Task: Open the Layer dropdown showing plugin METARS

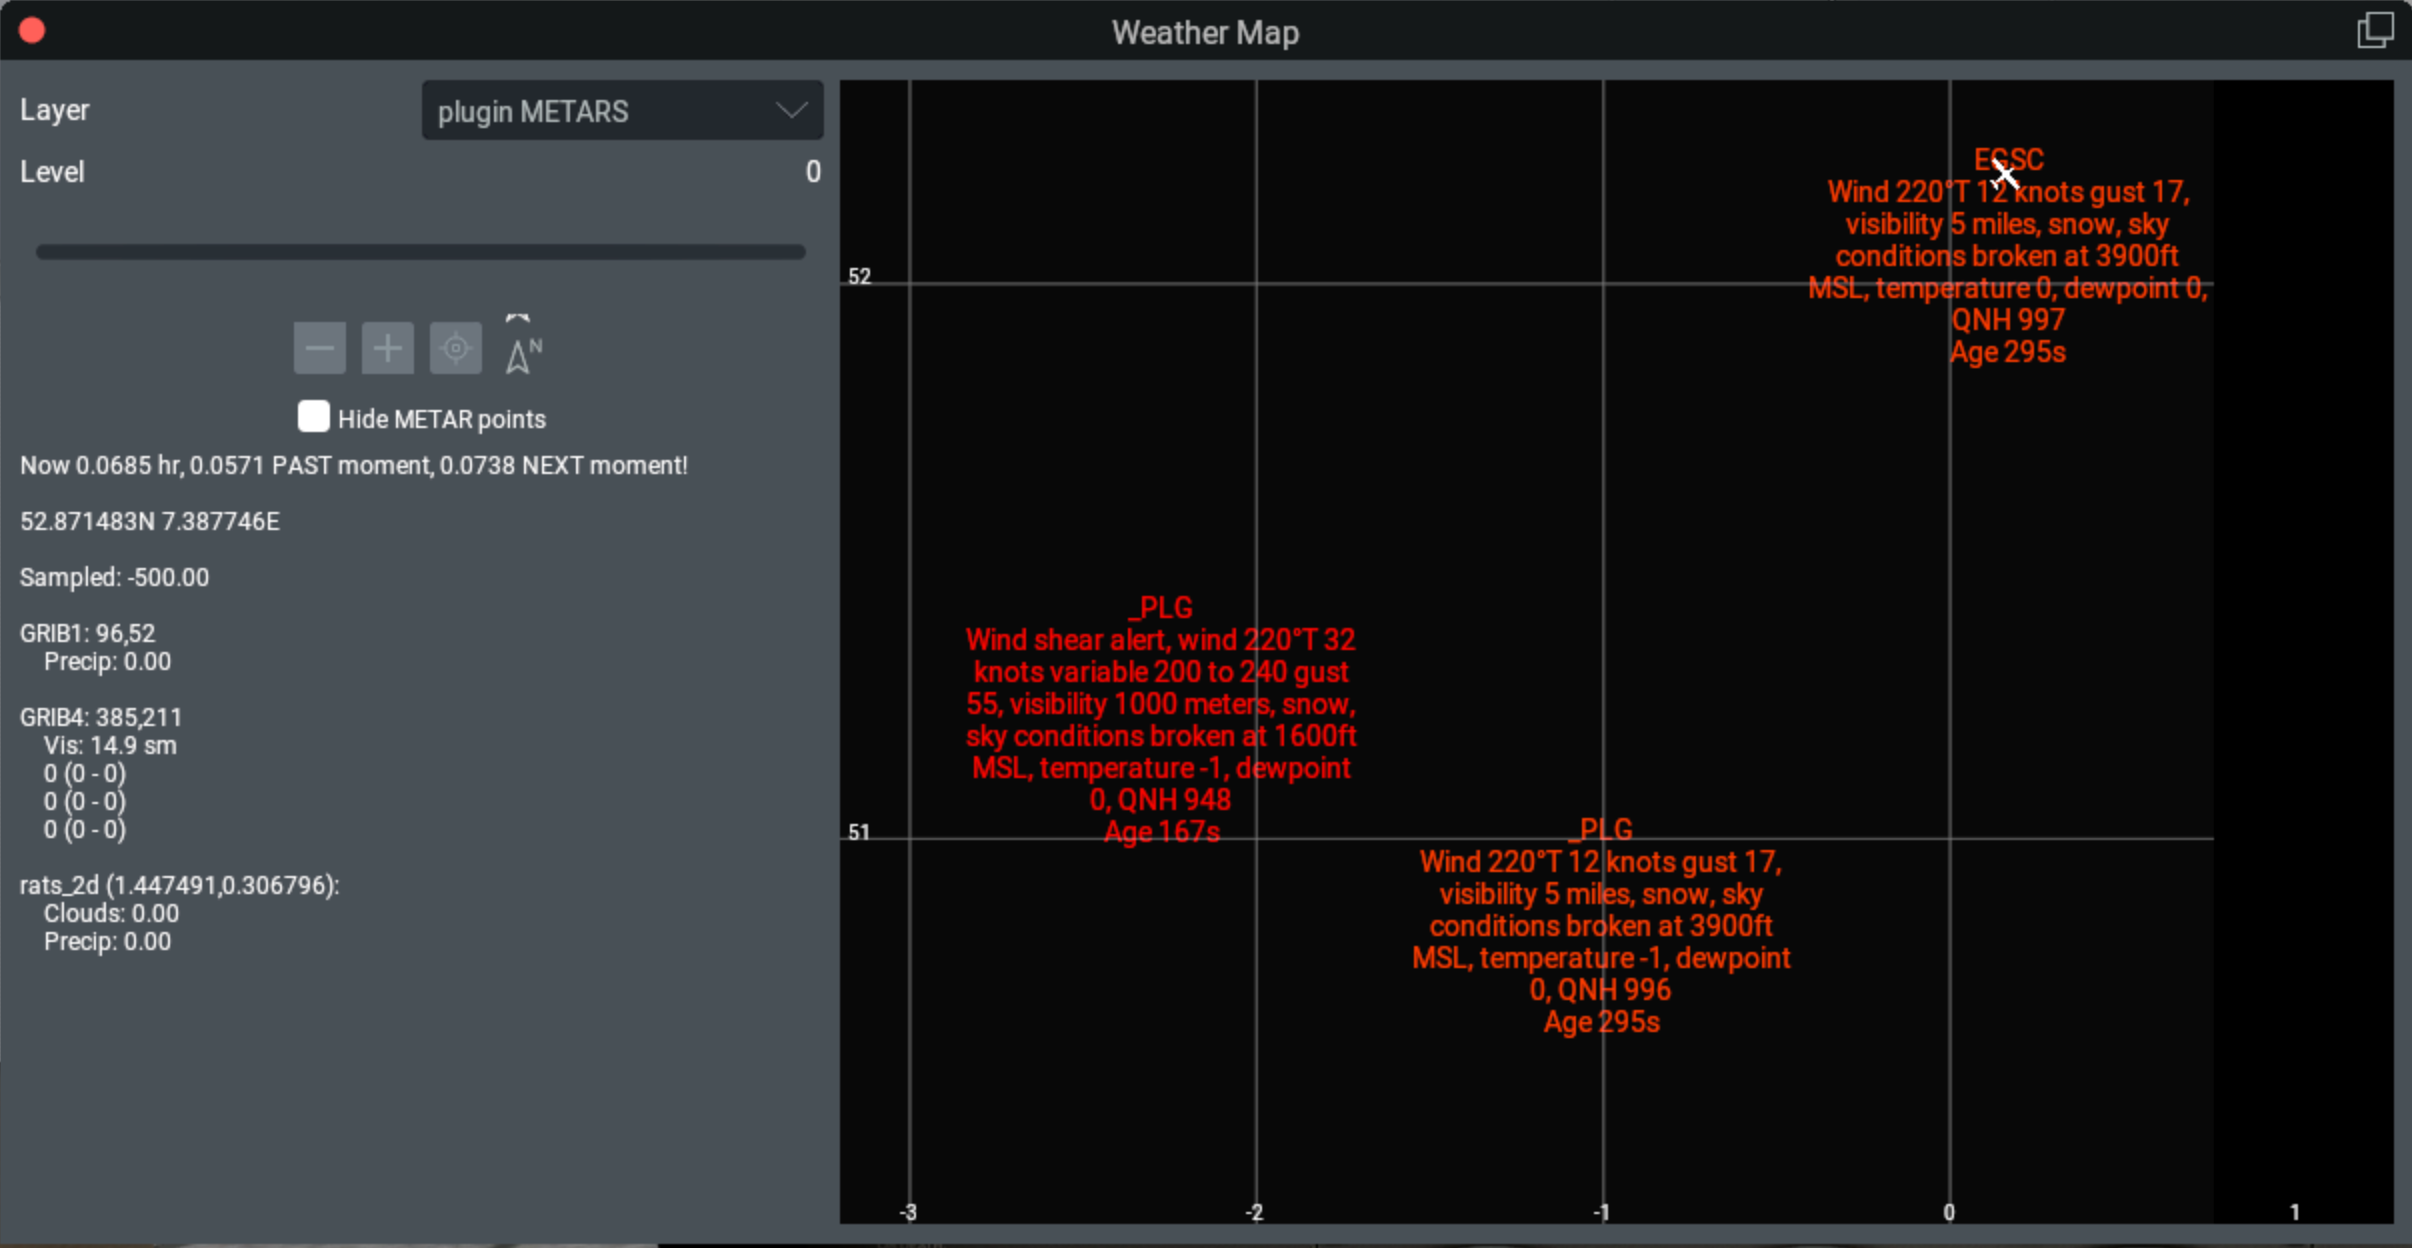Action: click(x=622, y=110)
